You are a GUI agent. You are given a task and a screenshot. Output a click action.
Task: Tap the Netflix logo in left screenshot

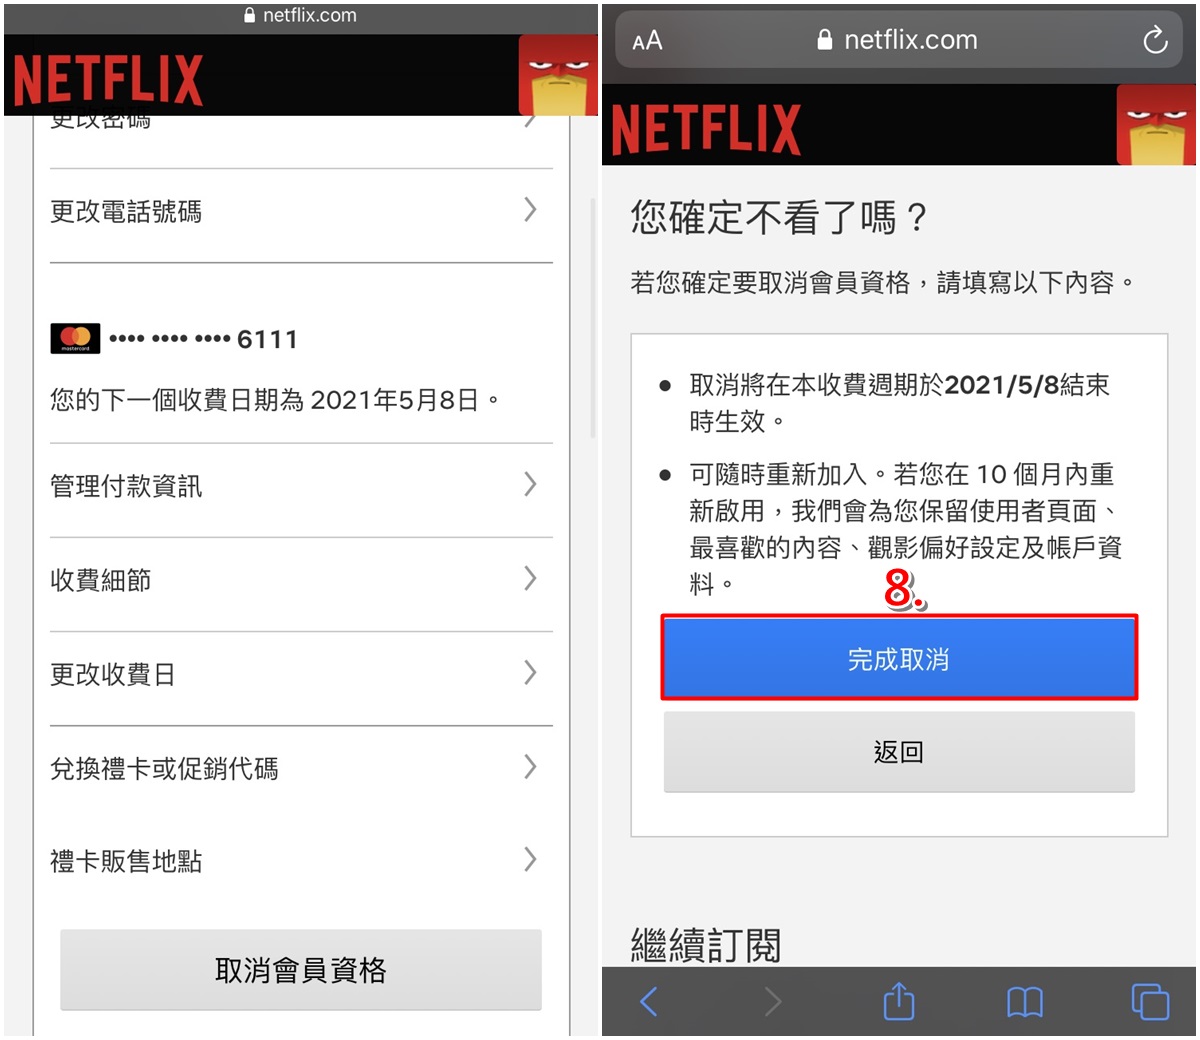pyautogui.click(x=108, y=80)
